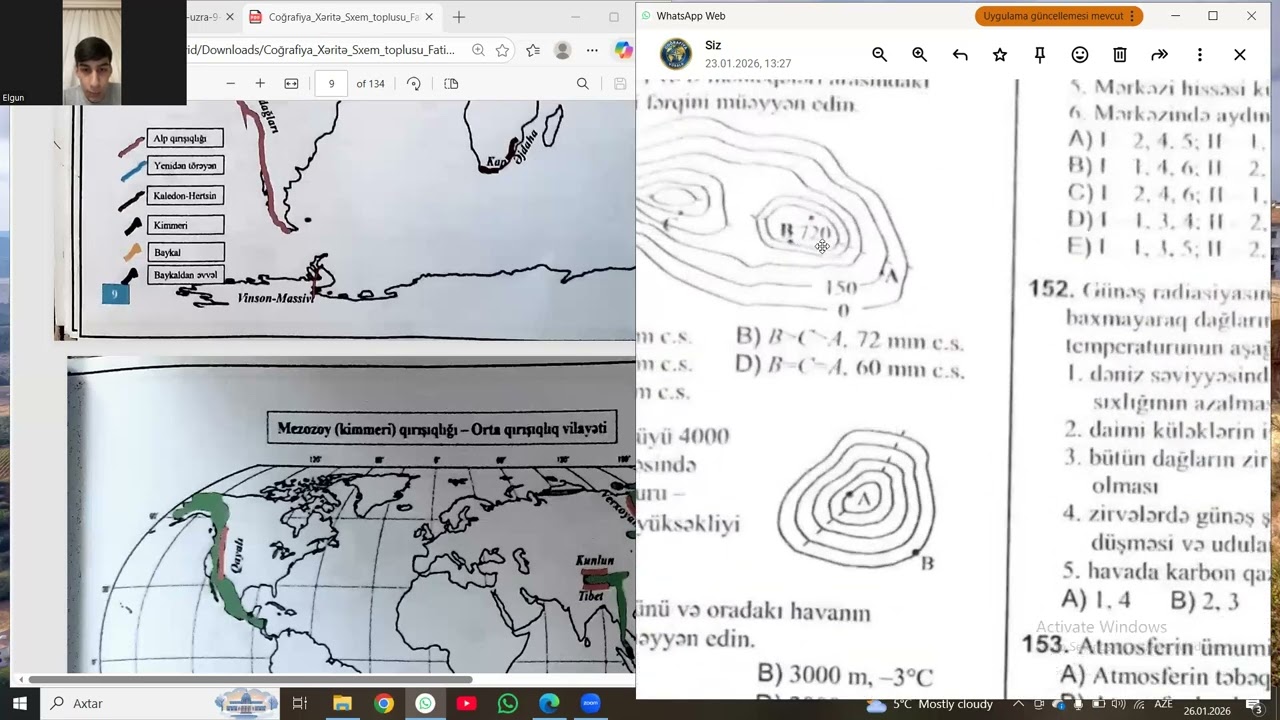Screen dimensions: 1280x720
Task: Open Microsoft Edge from the taskbar
Action: (x=548, y=703)
